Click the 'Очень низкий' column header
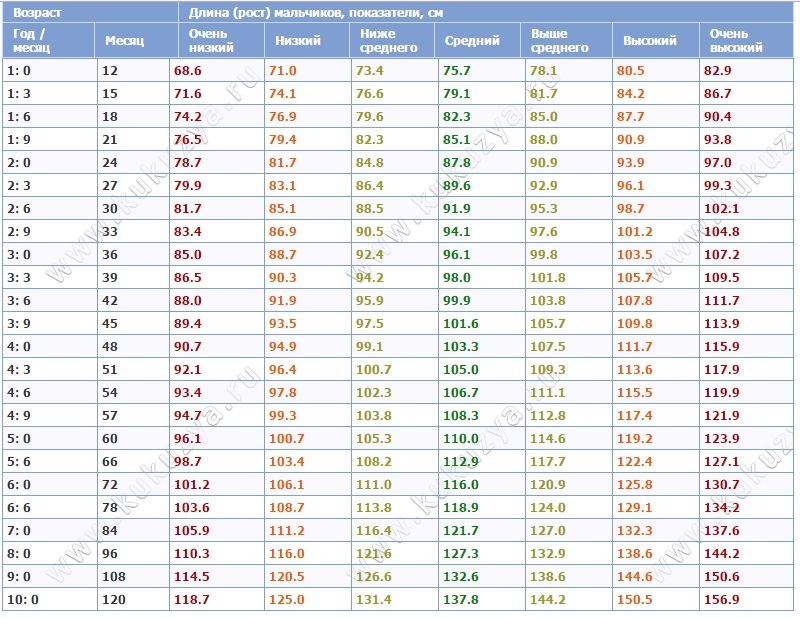 click(x=211, y=41)
